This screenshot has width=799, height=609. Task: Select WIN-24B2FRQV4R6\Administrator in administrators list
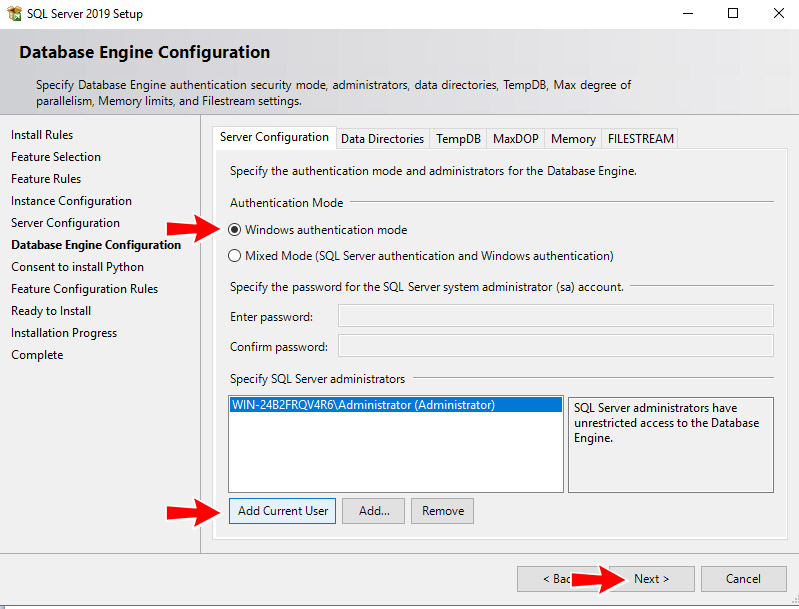(x=395, y=405)
